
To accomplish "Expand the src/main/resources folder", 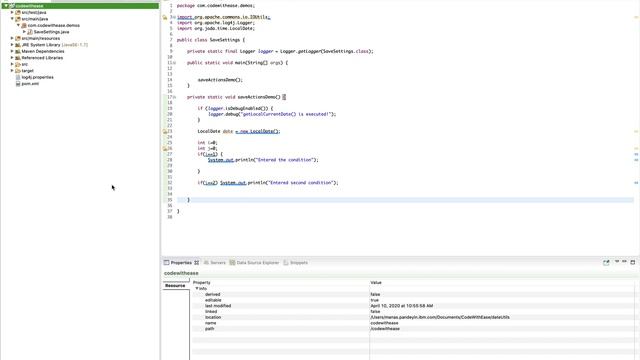I will point(12,38).
